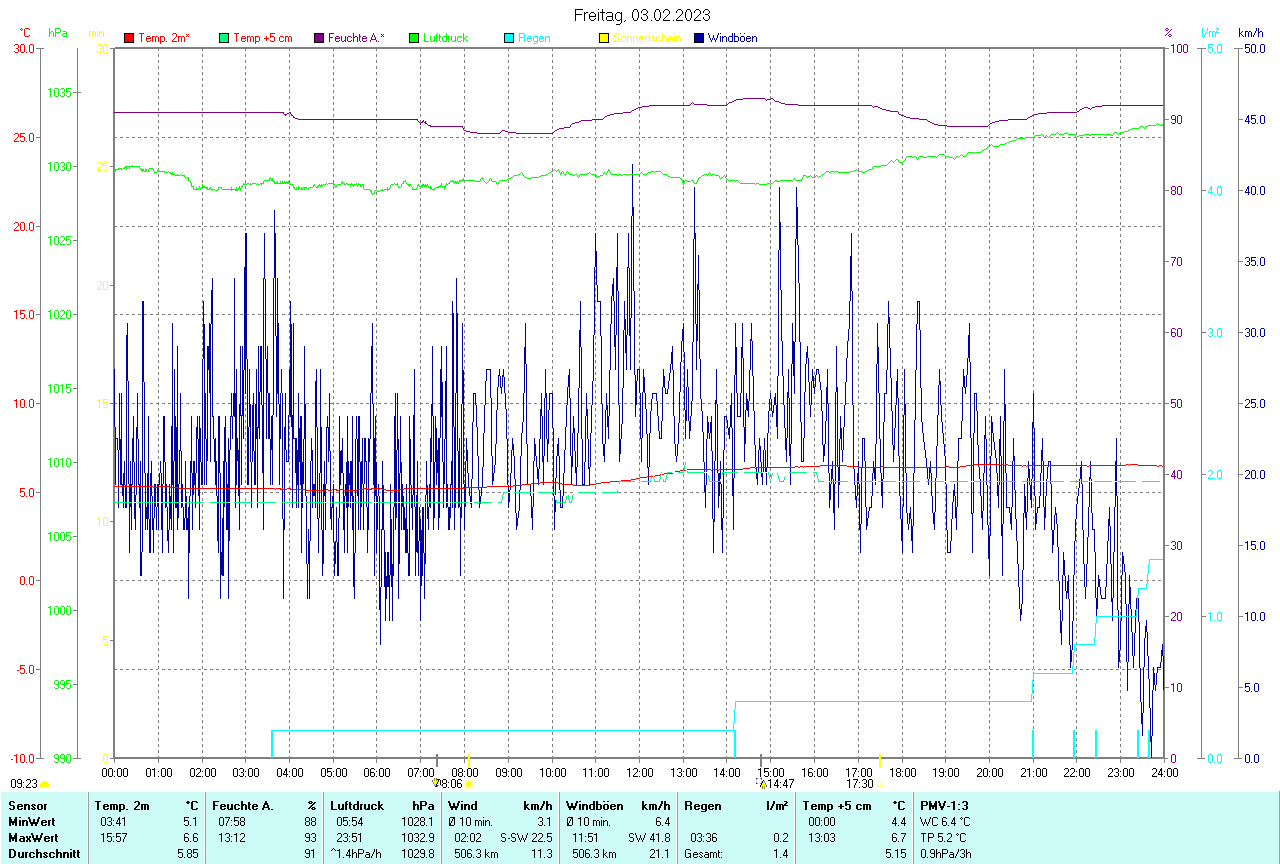
Task: Click the moon marker at 14:47
Action: pyautogui.click(x=762, y=784)
